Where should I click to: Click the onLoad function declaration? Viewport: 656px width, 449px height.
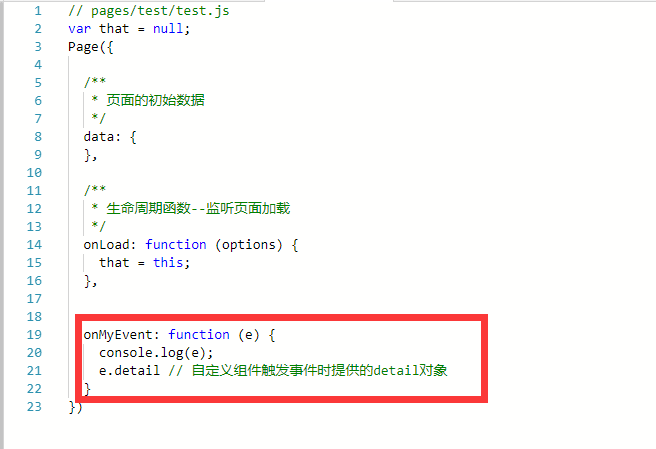click(191, 245)
